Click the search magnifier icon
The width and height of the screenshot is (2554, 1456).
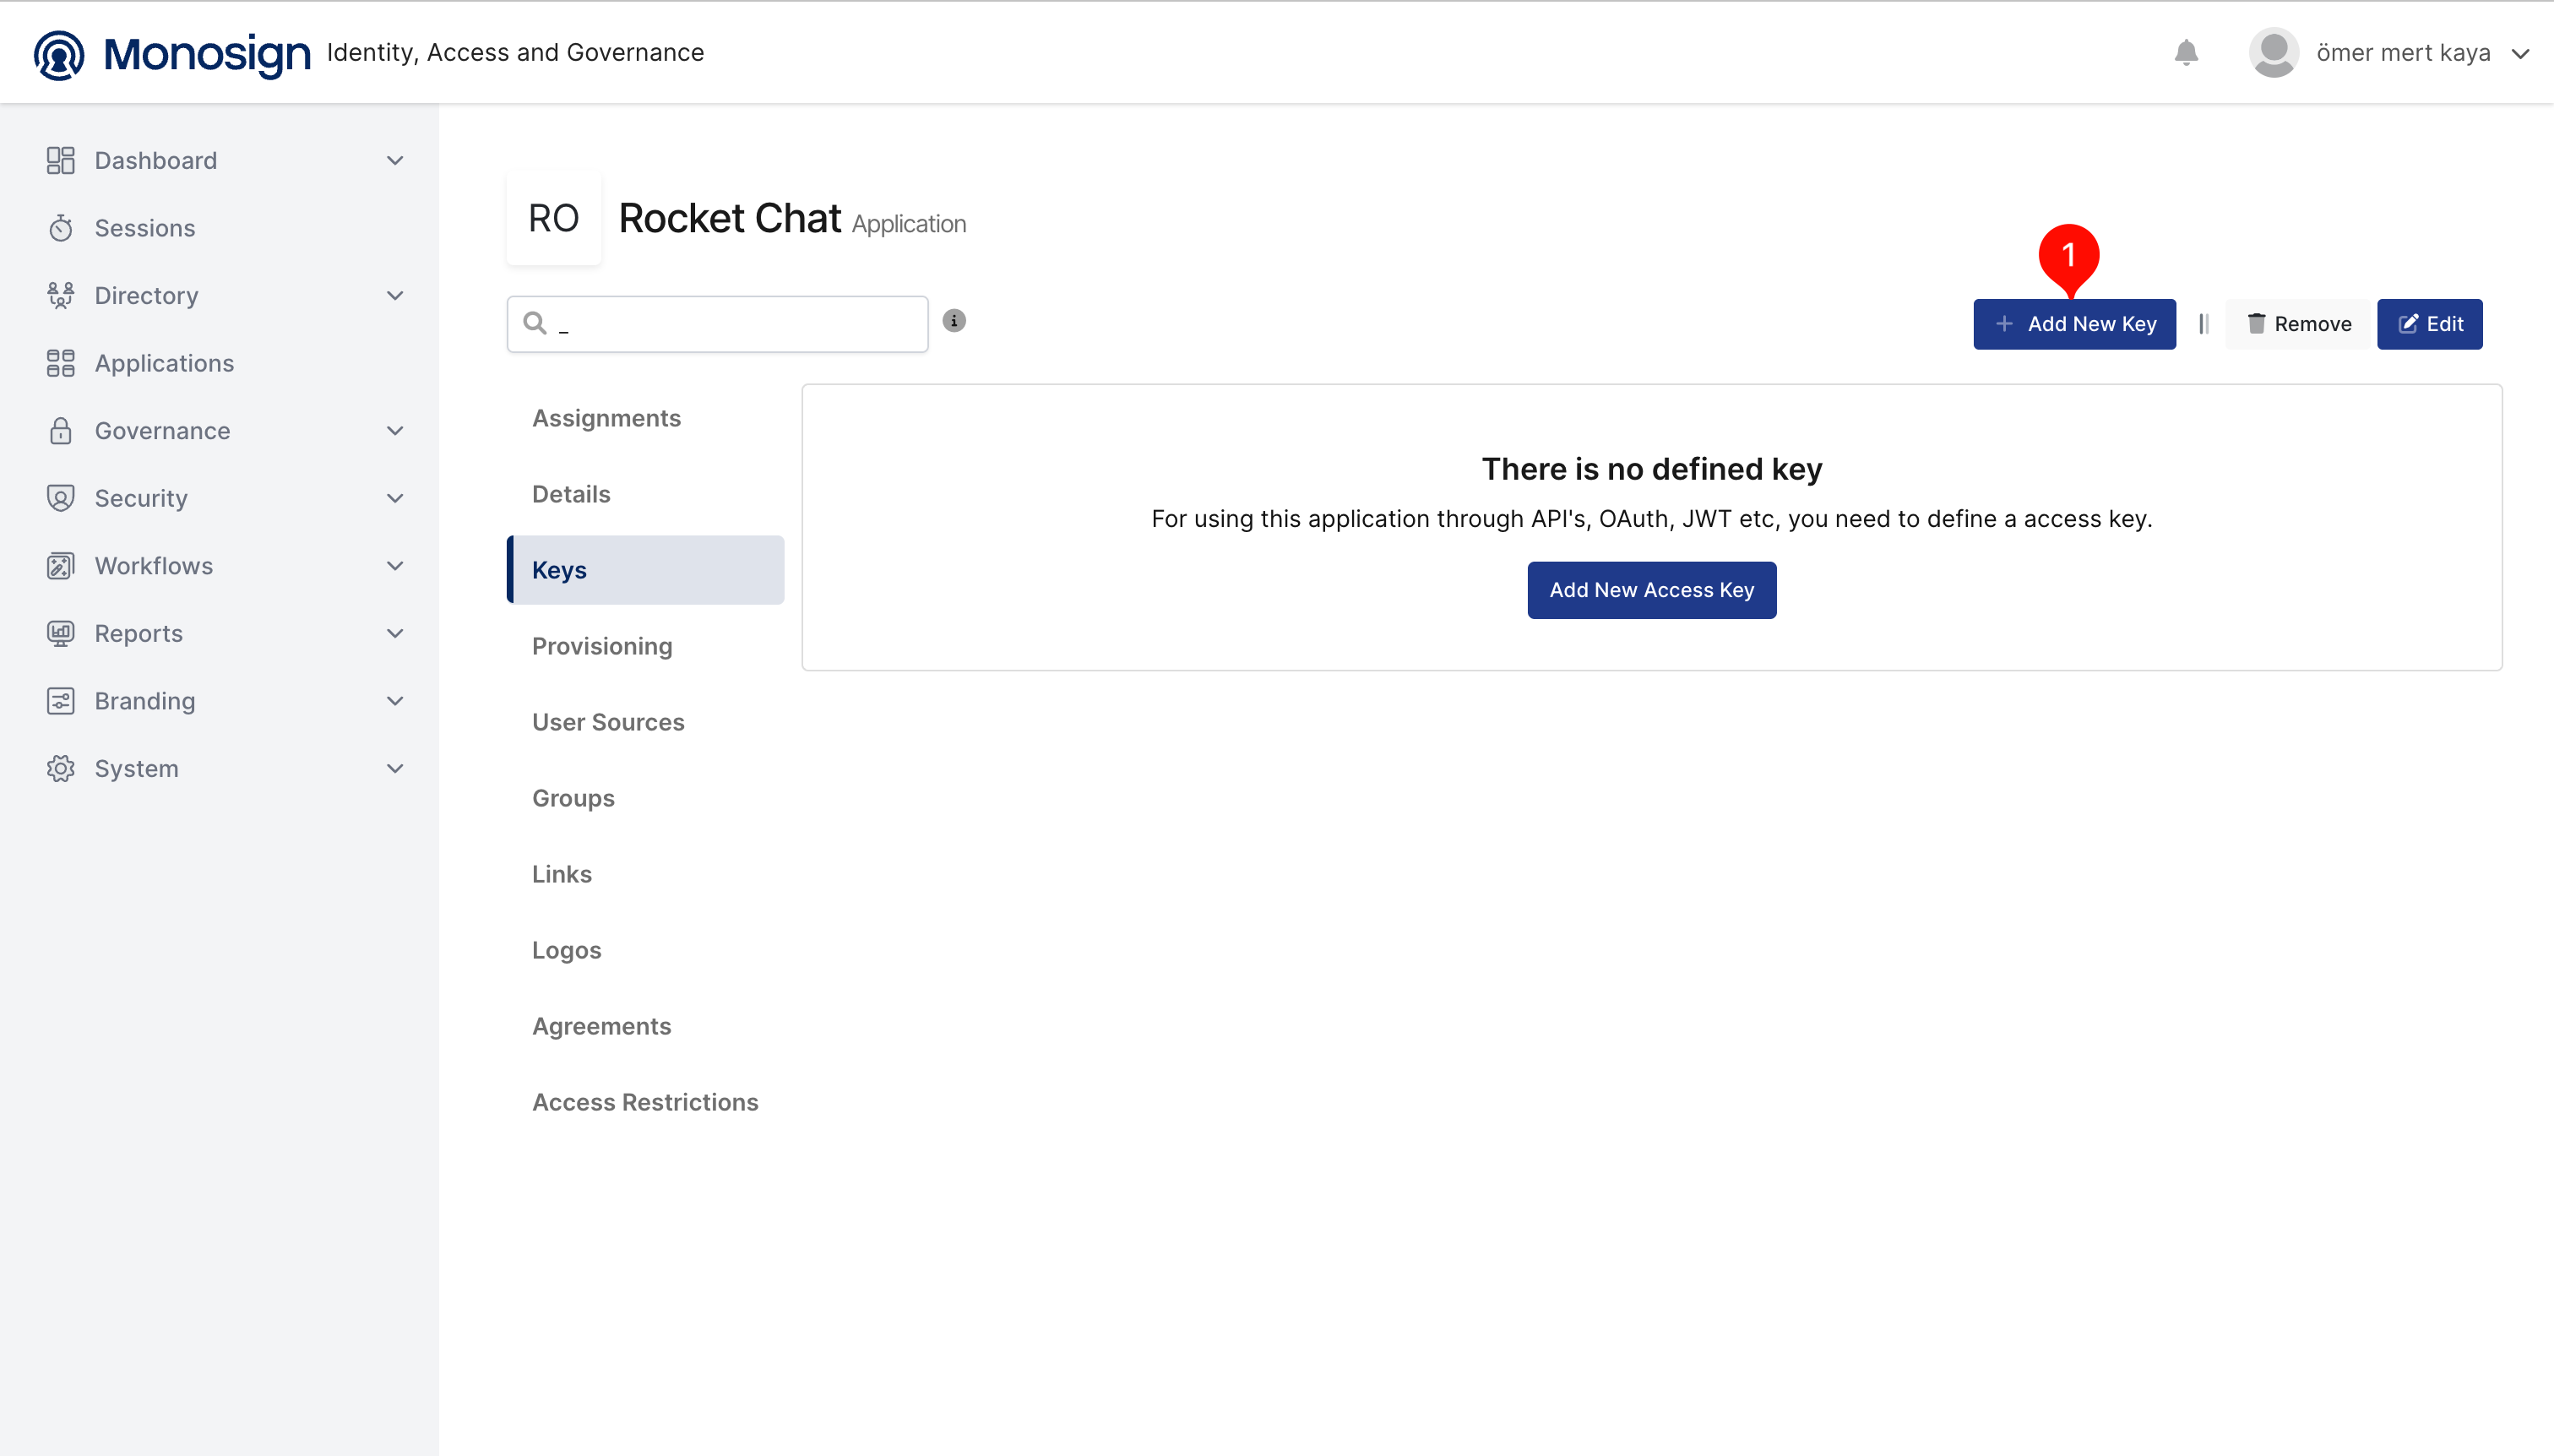coord(535,323)
